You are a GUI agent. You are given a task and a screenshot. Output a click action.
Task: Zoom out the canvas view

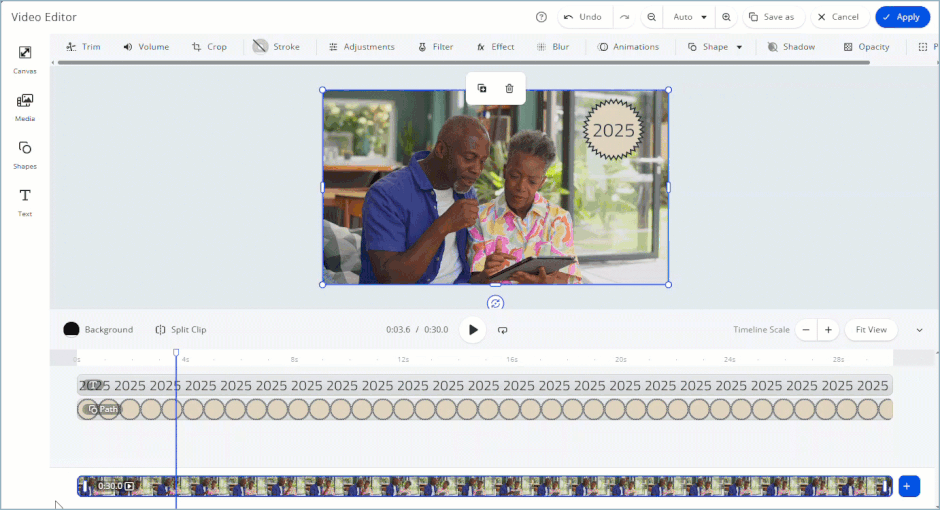click(651, 17)
